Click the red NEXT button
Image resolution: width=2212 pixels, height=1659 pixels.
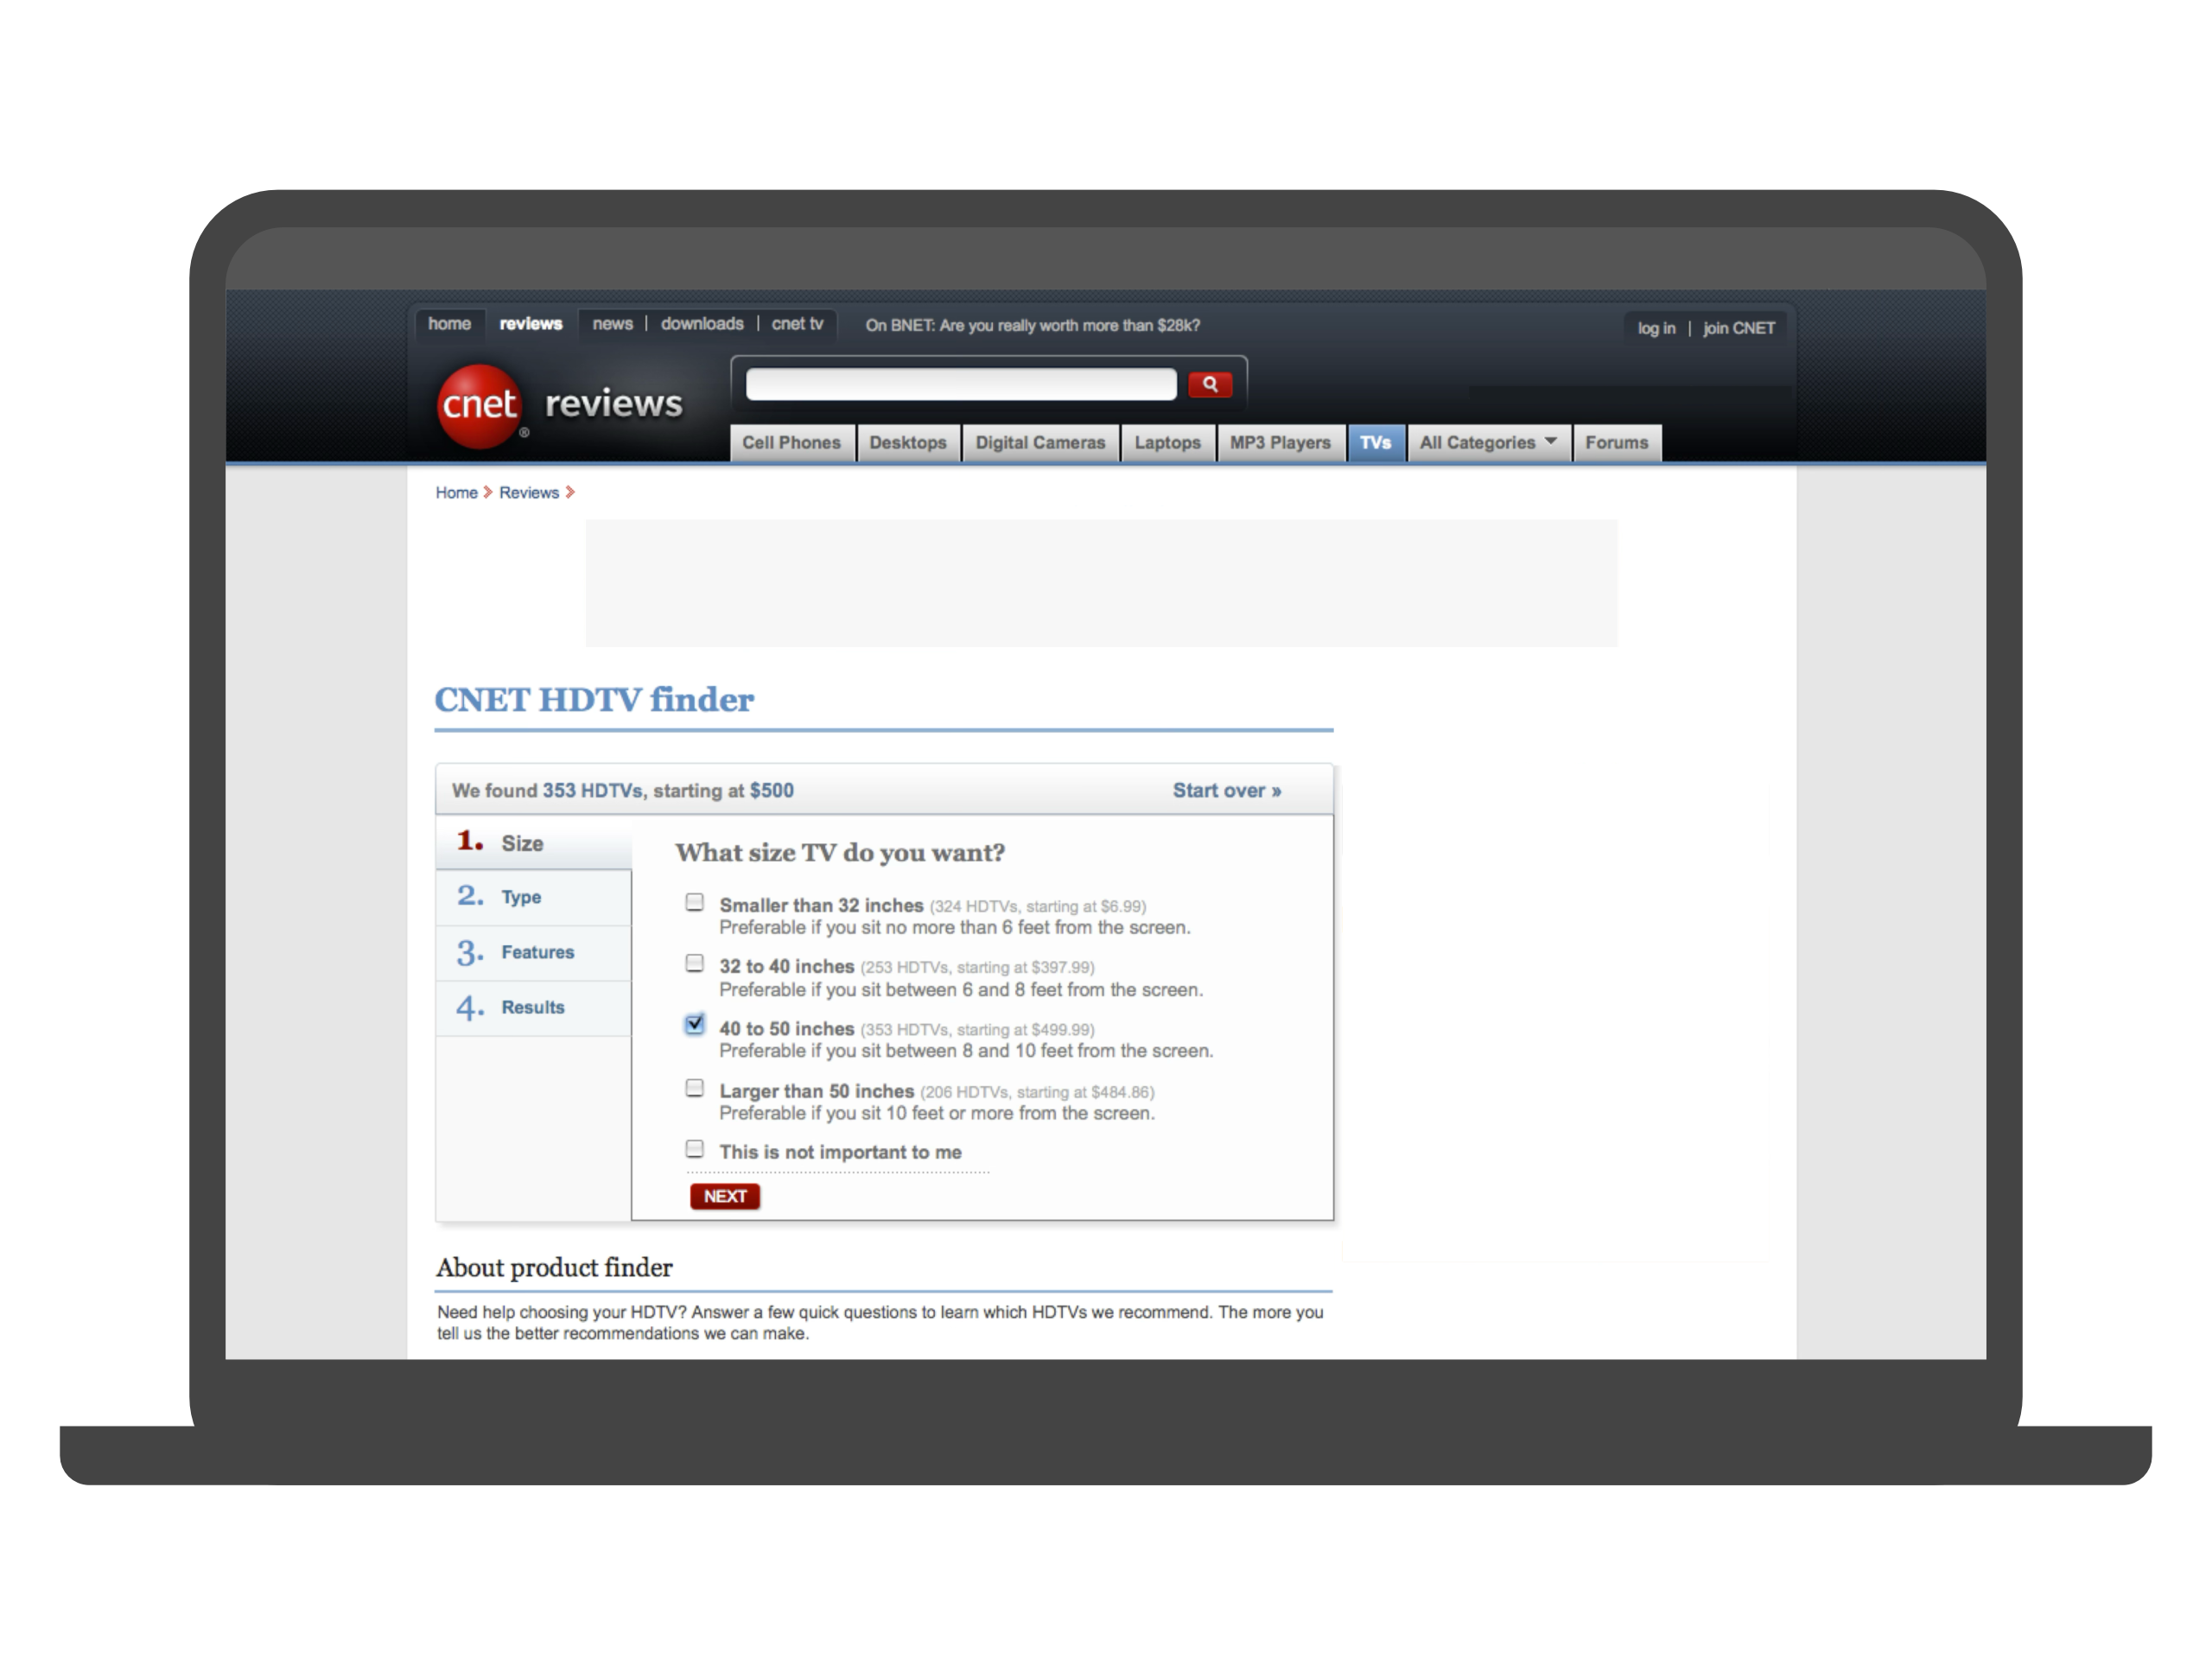(725, 1197)
